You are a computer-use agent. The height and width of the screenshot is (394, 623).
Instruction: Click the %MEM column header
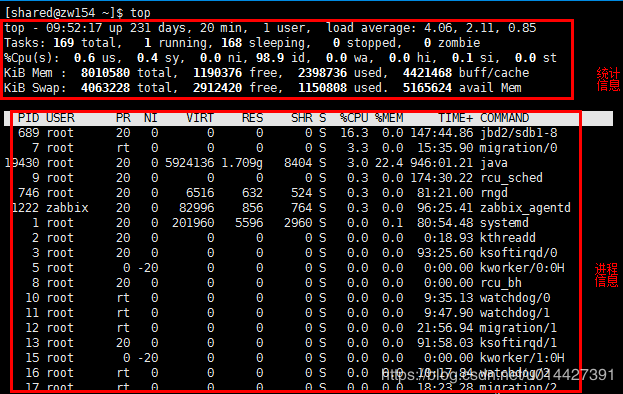pos(389,118)
